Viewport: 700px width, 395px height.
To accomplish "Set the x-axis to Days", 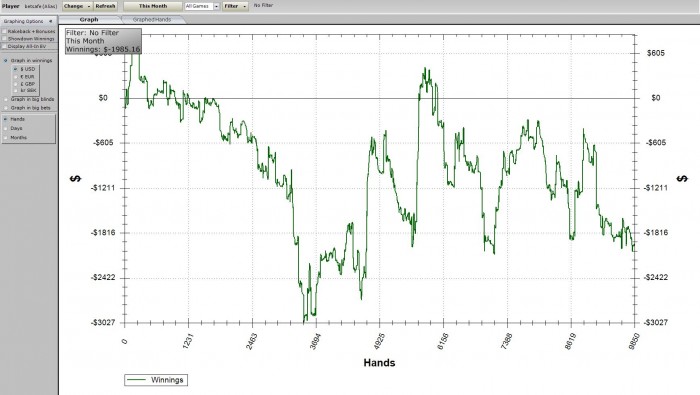I will click(x=6, y=129).
